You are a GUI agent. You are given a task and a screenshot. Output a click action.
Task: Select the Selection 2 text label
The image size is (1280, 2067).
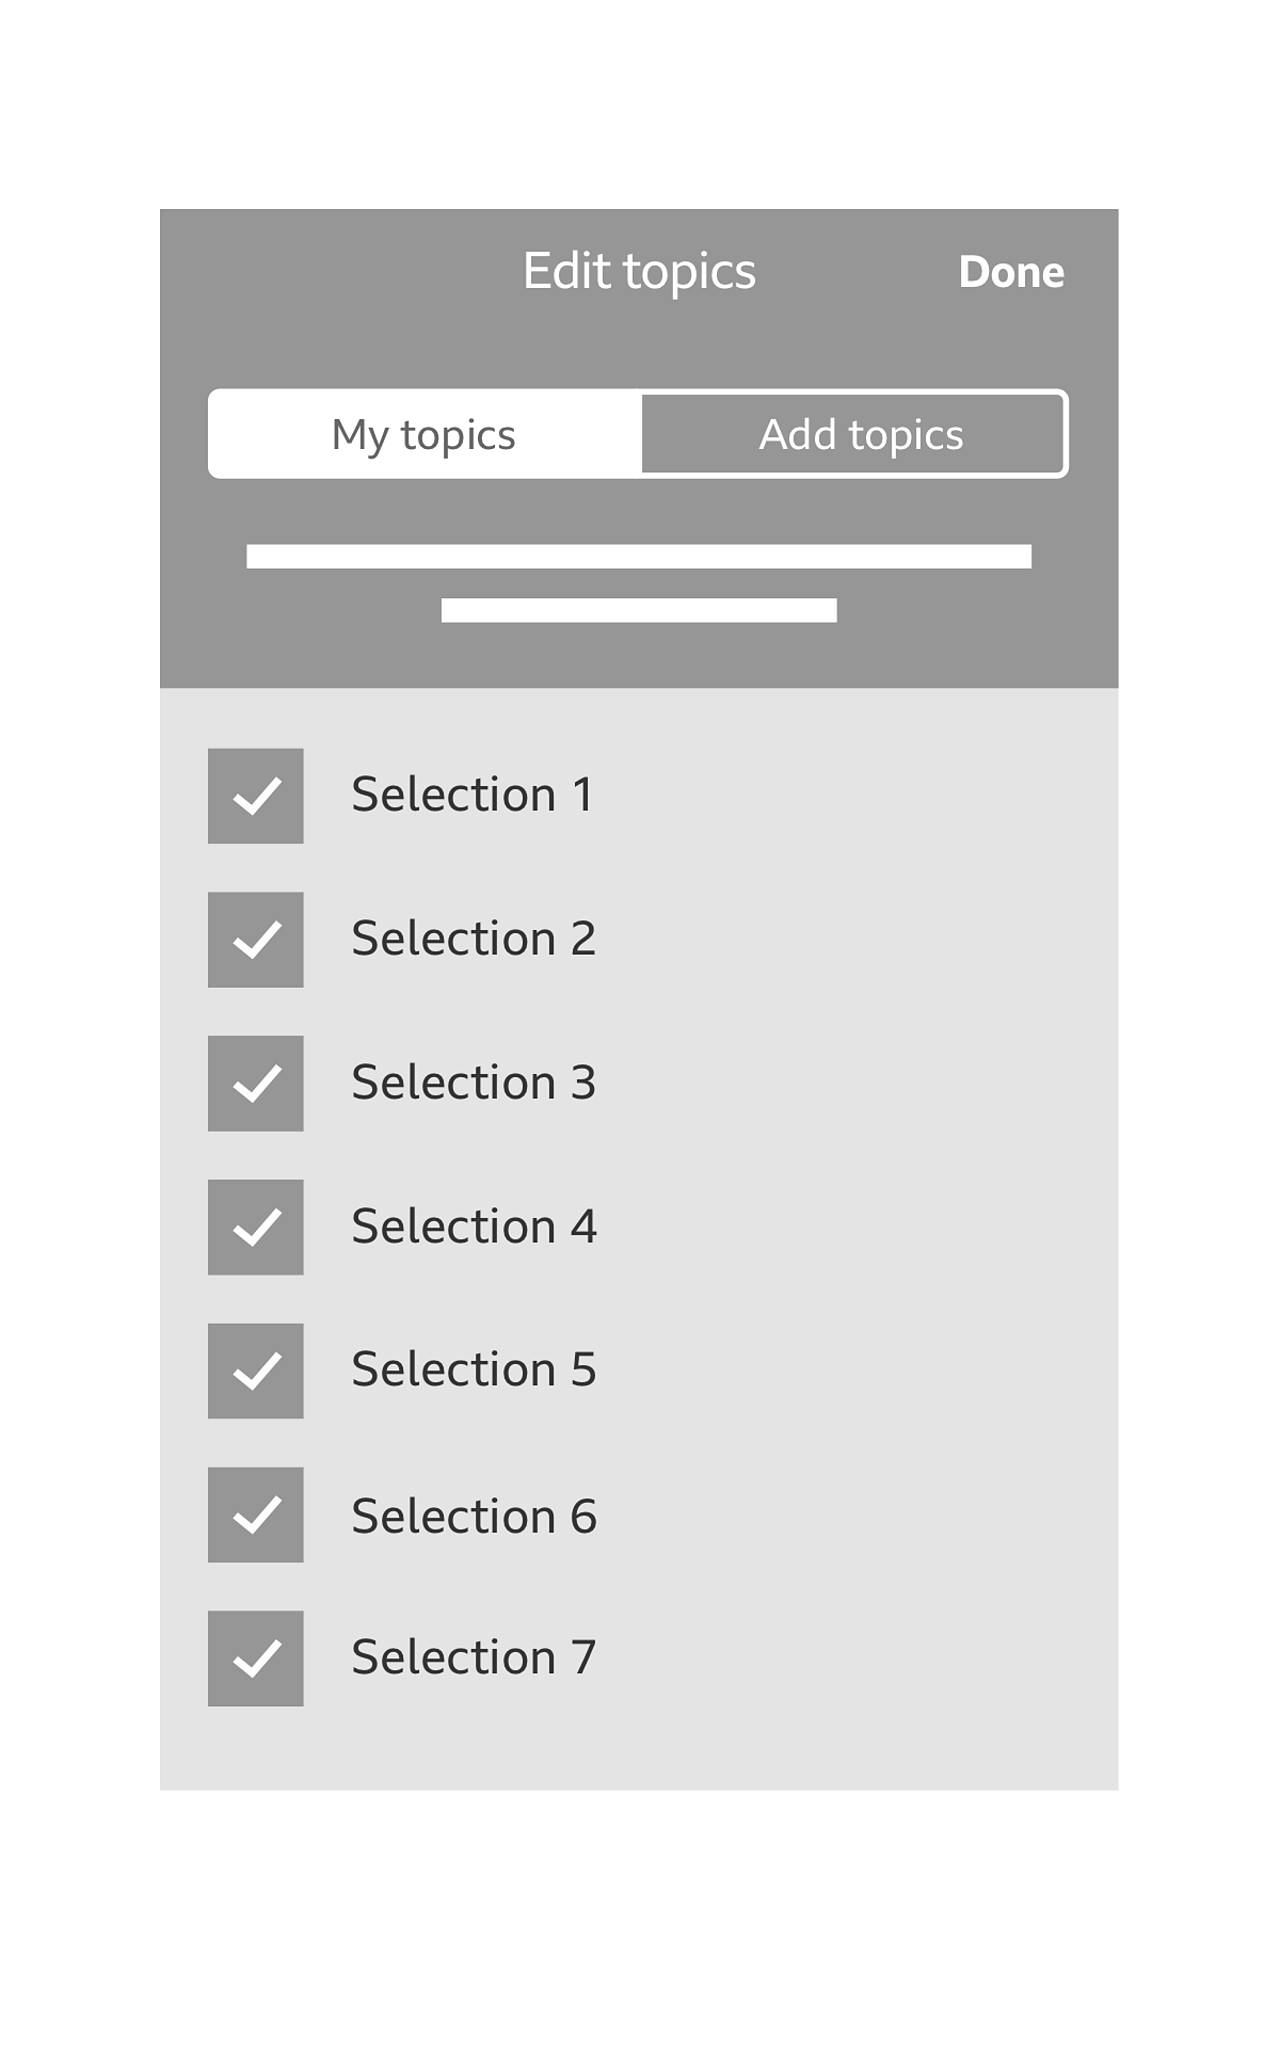click(473, 939)
